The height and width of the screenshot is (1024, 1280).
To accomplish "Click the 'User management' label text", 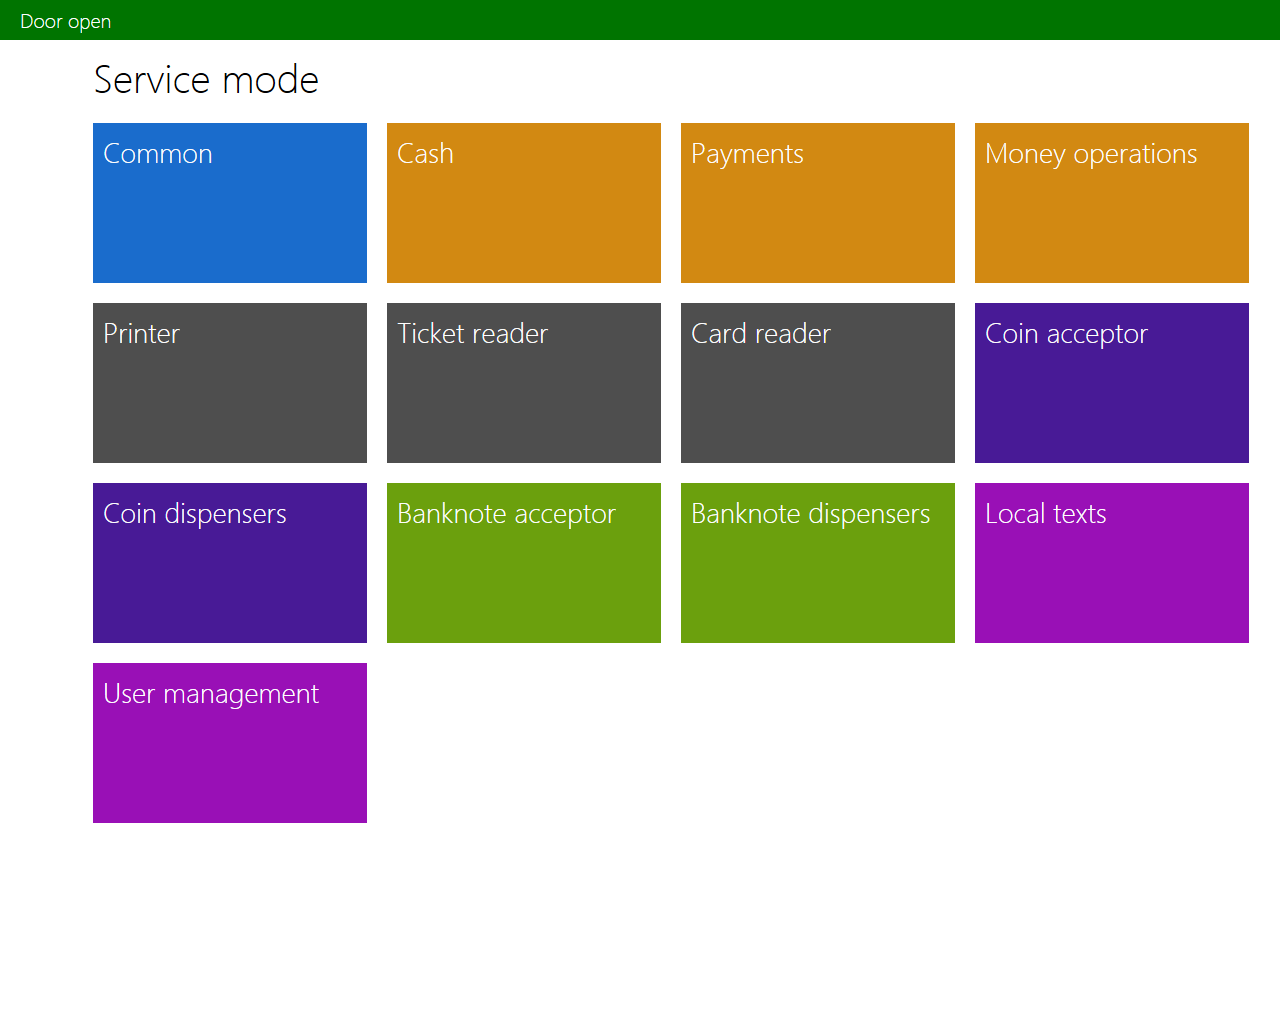I will (x=211, y=694).
